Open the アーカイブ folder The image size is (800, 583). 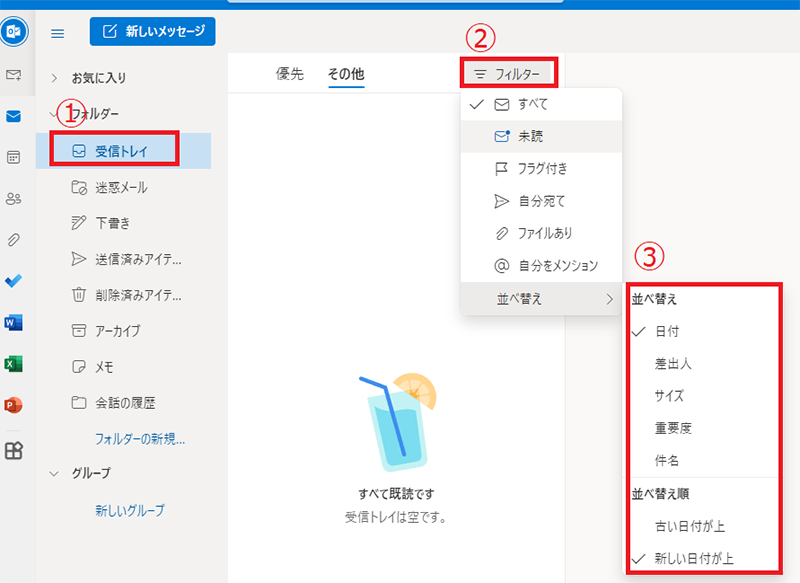[x=123, y=331]
